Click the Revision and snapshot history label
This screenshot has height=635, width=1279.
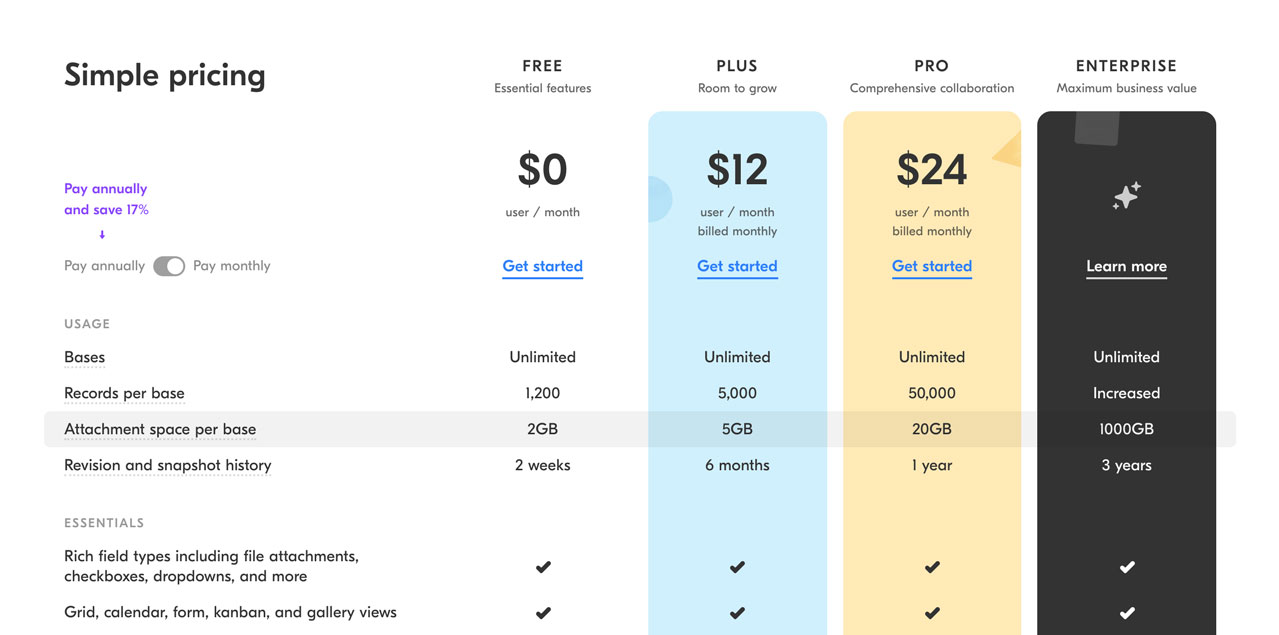pos(167,465)
